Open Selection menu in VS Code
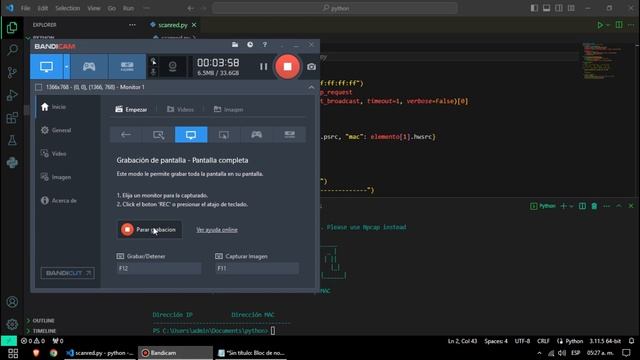The image size is (640, 360). pyautogui.click(x=68, y=8)
